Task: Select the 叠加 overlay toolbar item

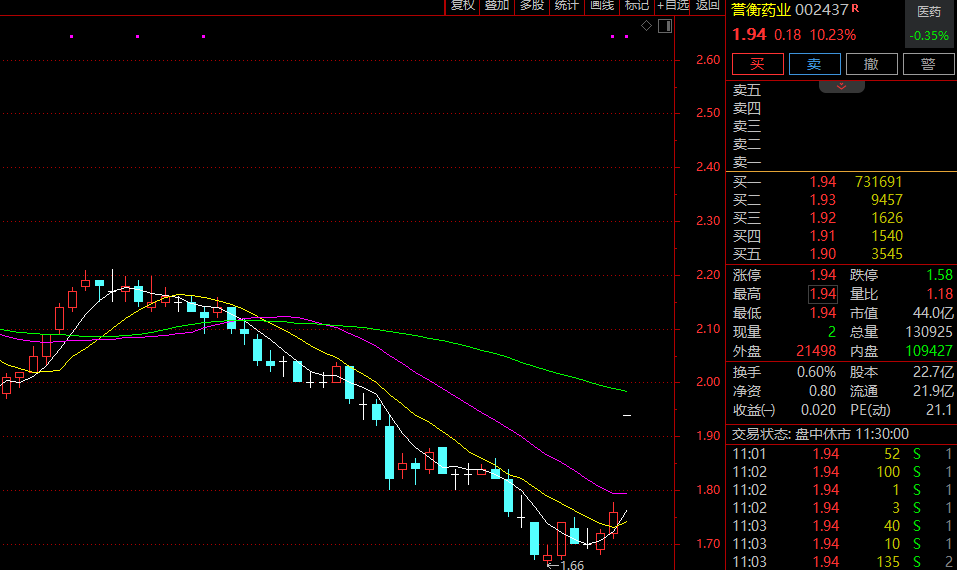Action: point(496,6)
